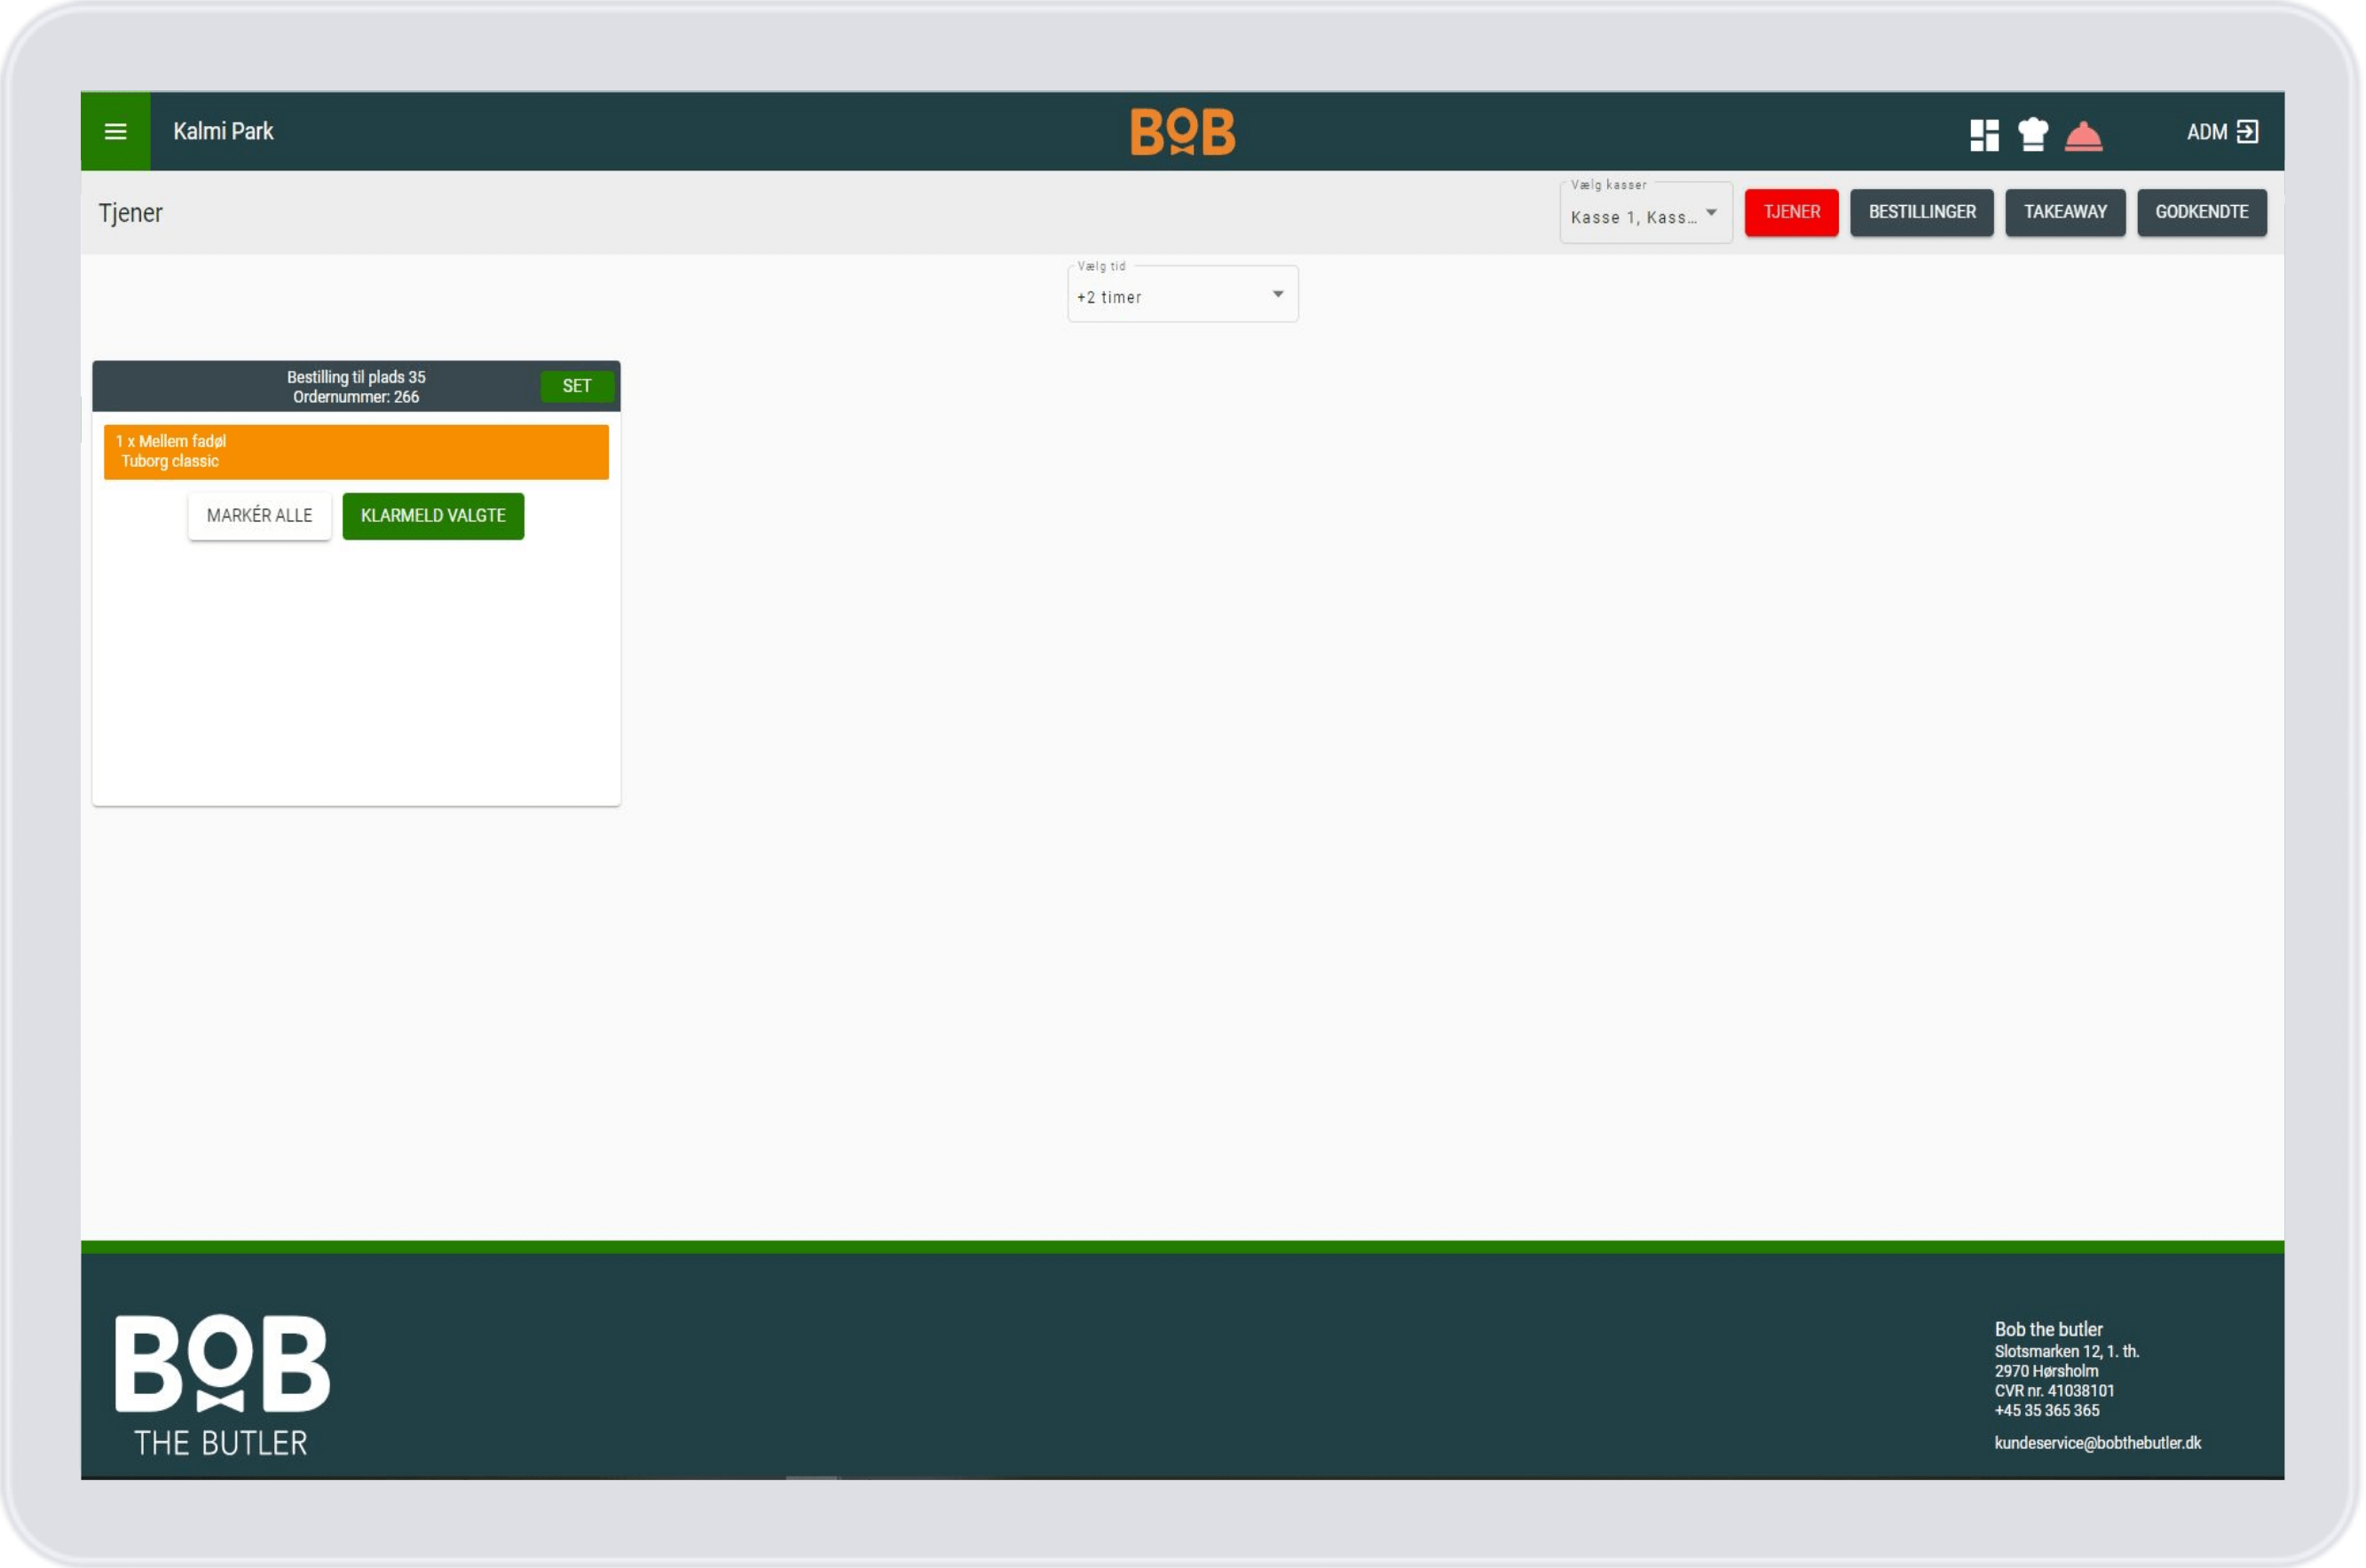The height and width of the screenshot is (1568, 2366).
Task: Click the Kalmi Park venue name
Action: tap(223, 132)
